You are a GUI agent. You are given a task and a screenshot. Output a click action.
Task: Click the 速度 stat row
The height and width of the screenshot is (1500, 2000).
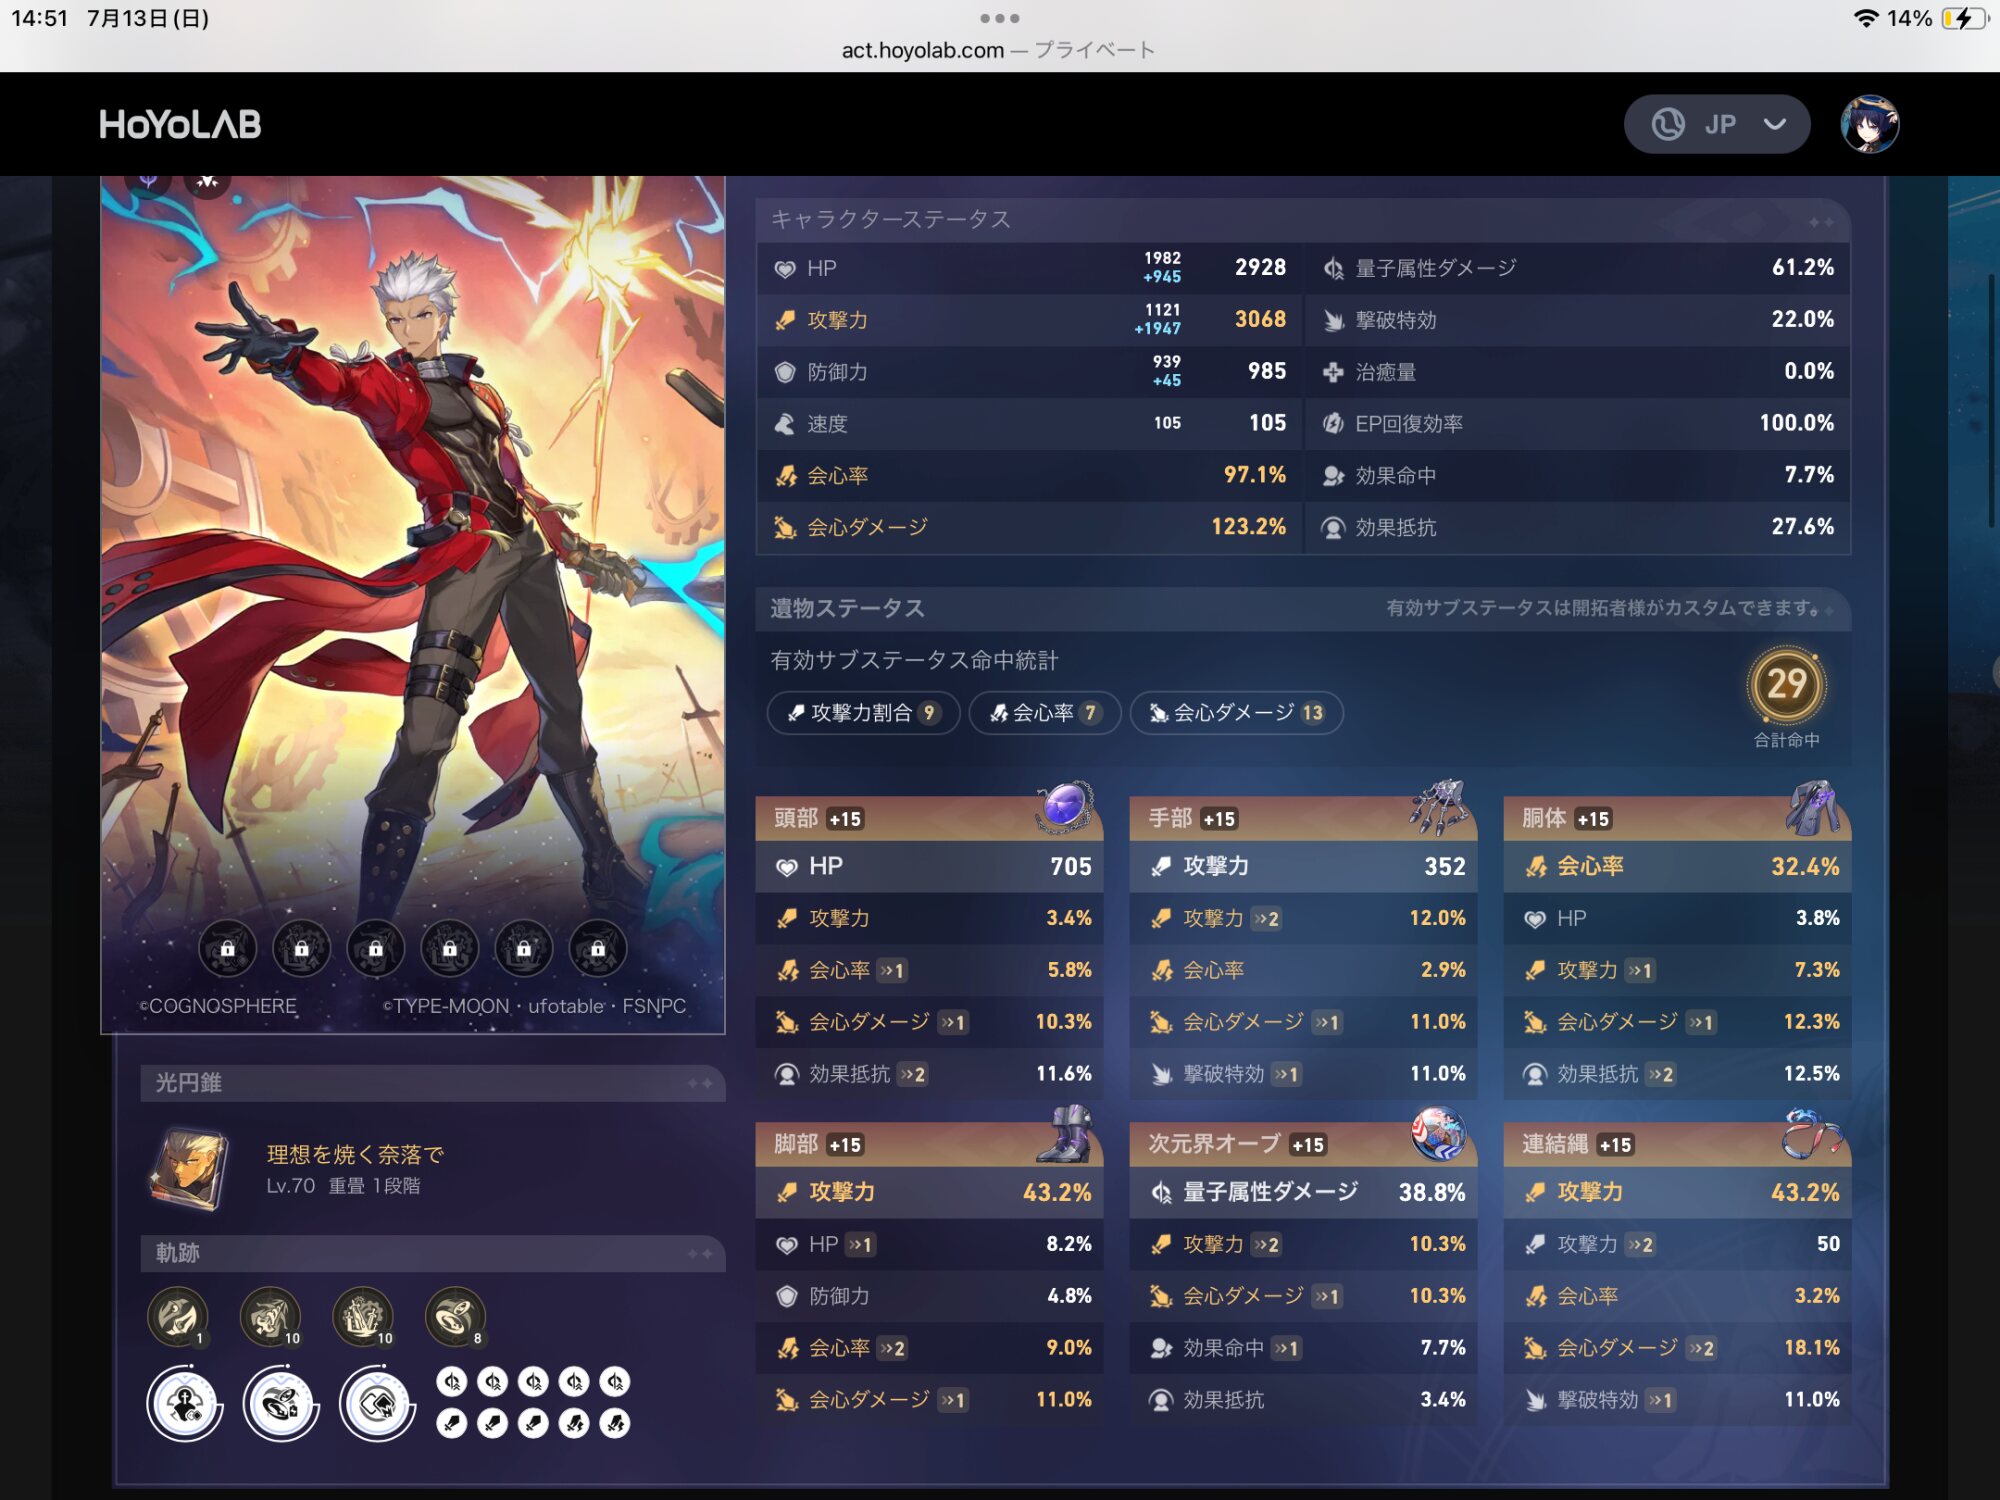(1030, 423)
